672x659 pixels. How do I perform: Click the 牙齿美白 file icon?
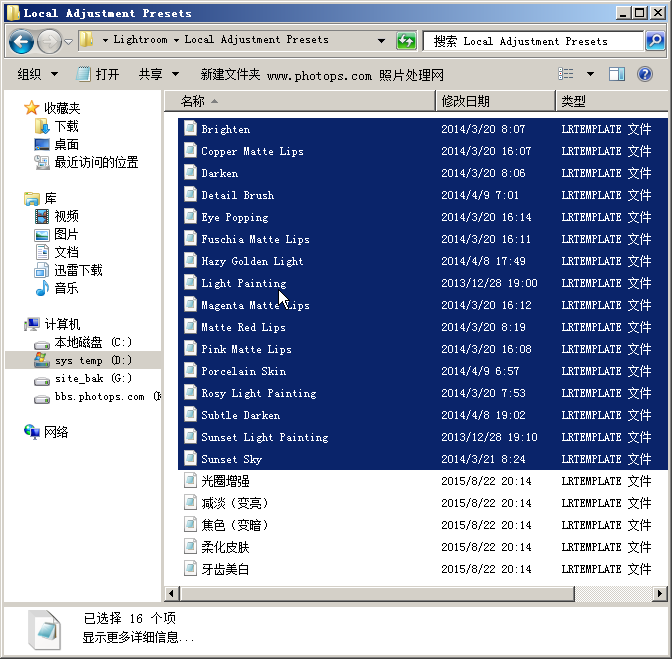[x=190, y=568]
